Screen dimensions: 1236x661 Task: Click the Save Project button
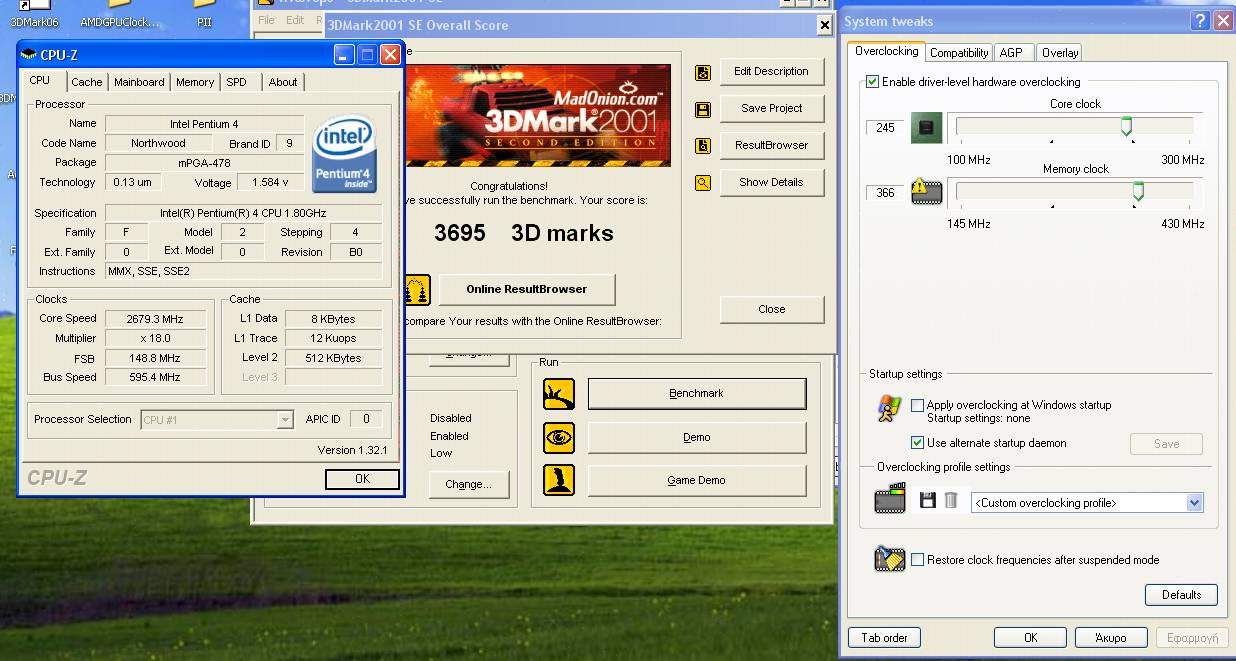coord(771,109)
